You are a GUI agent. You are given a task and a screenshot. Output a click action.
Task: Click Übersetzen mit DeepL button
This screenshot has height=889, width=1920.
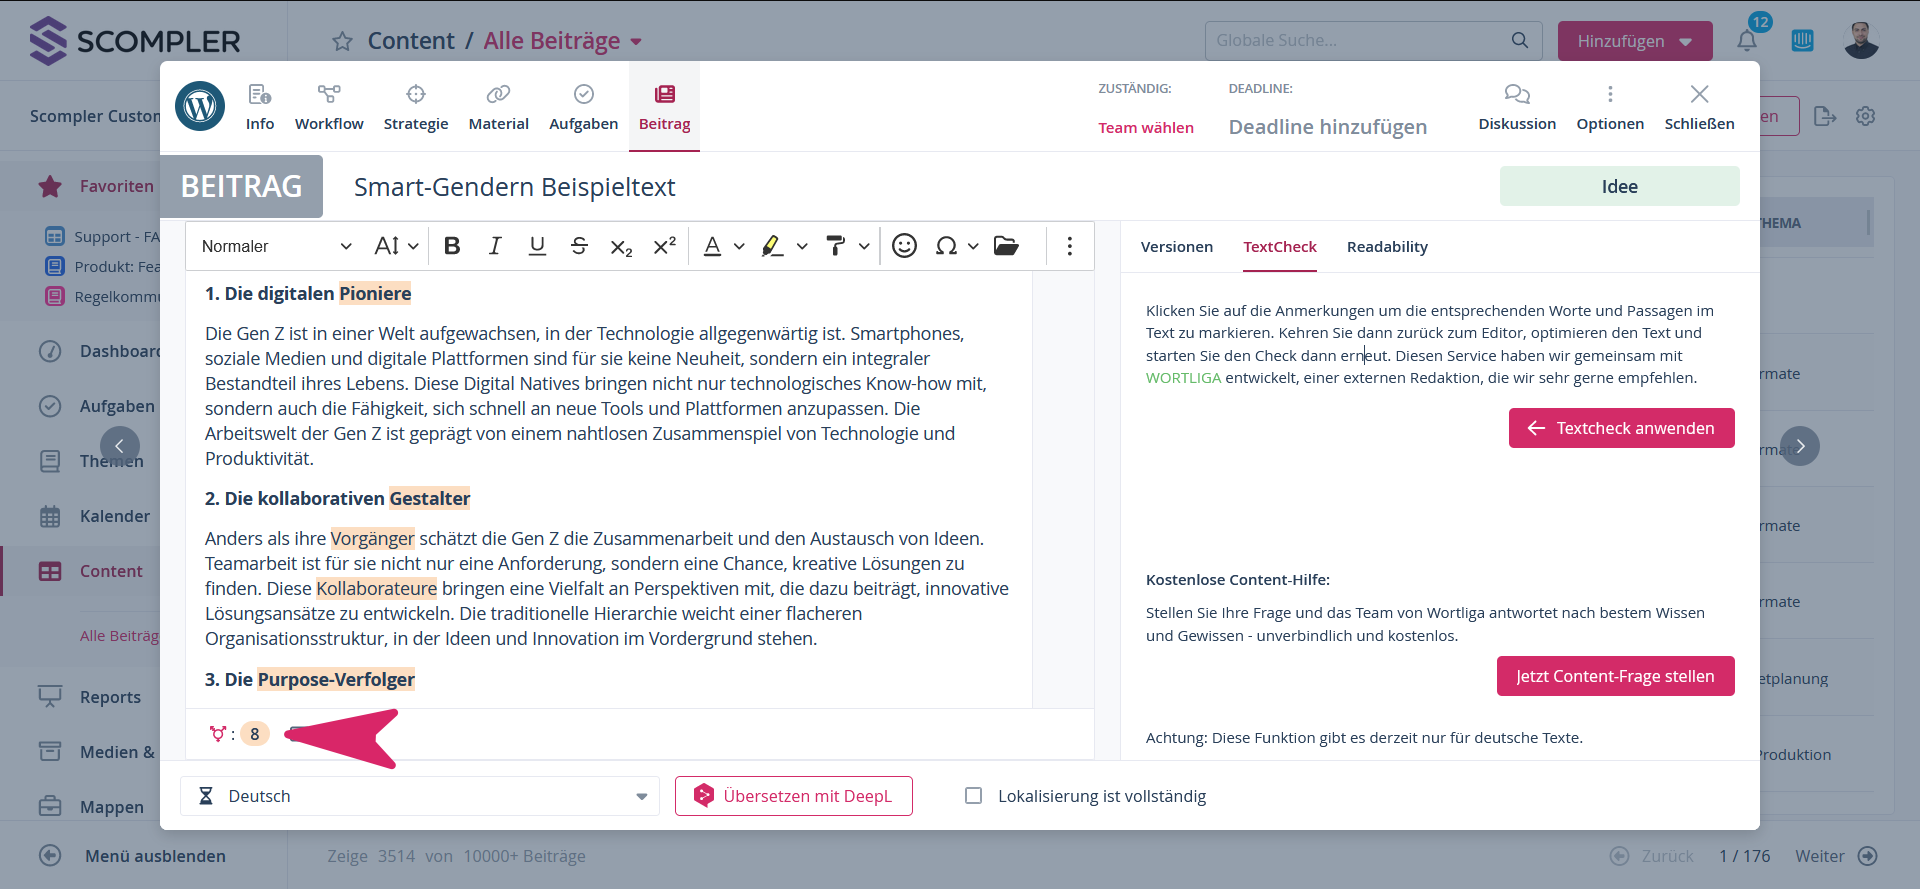click(793, 796)
